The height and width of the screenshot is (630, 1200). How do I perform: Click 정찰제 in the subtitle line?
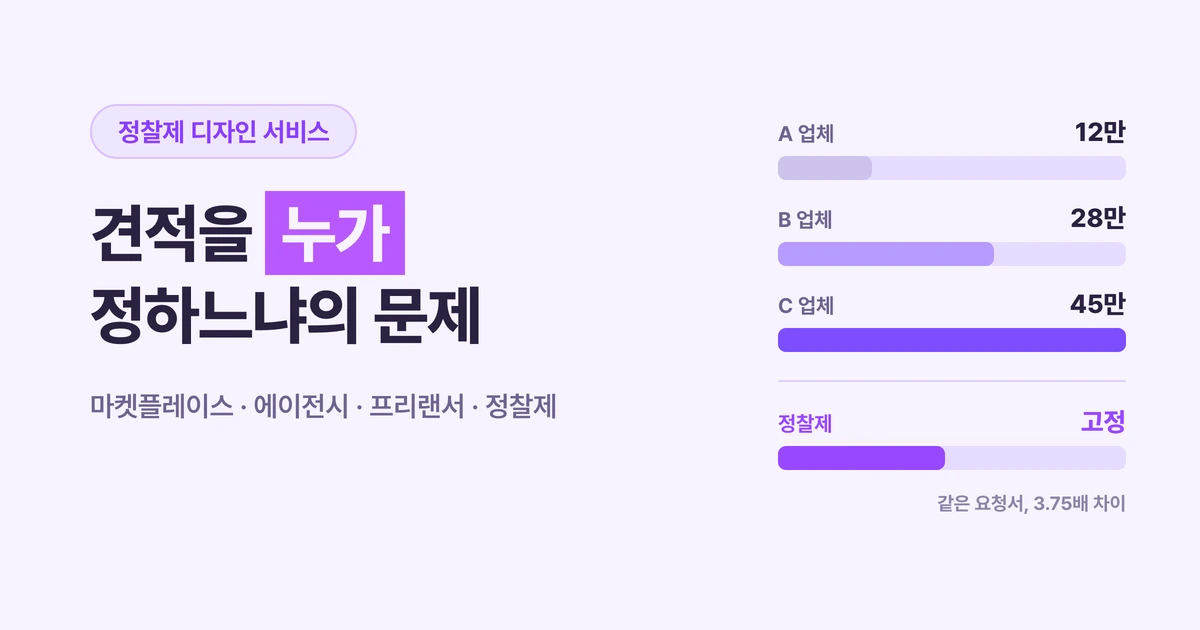point(520,407)
